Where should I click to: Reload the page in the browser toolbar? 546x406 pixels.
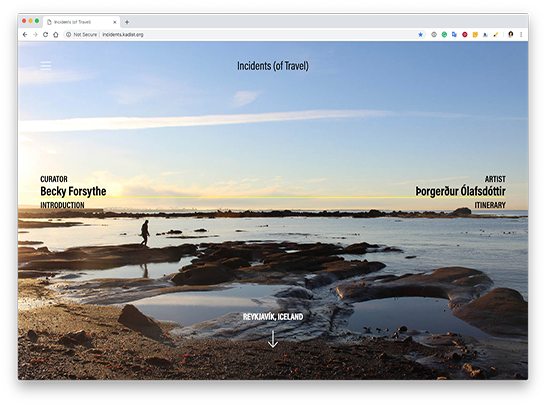[45, 34]
